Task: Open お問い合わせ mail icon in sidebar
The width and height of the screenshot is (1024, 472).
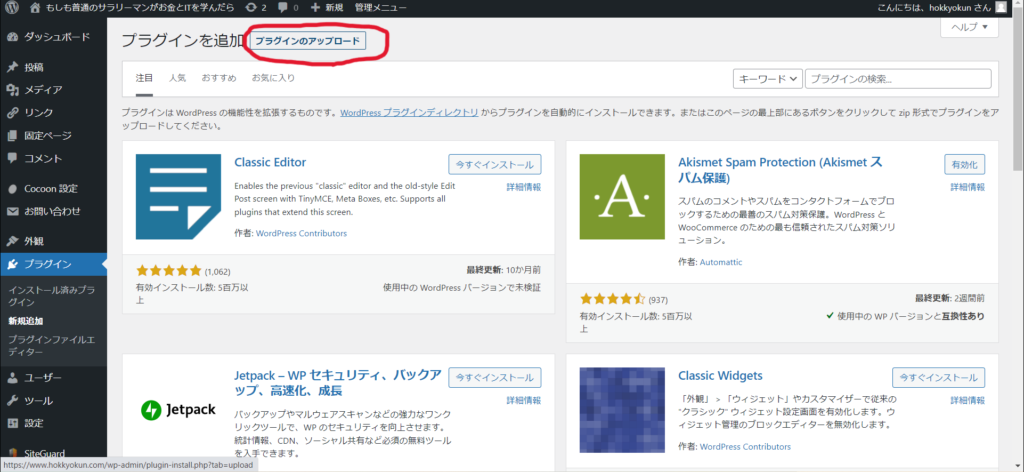Action: [x=12, y=212]
